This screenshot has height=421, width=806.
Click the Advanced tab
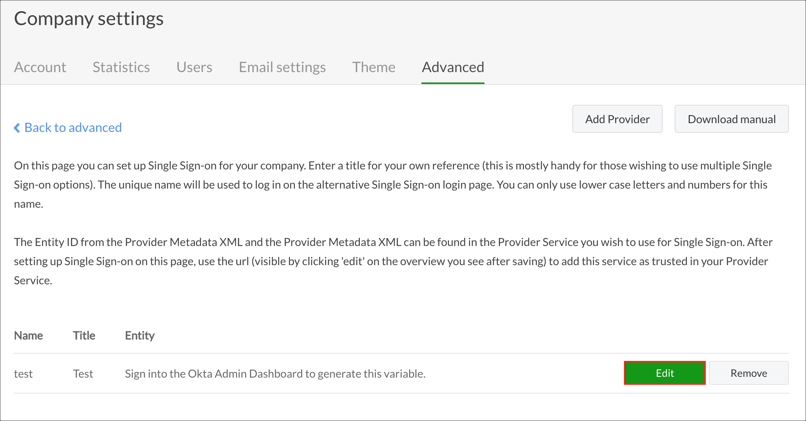453,67
